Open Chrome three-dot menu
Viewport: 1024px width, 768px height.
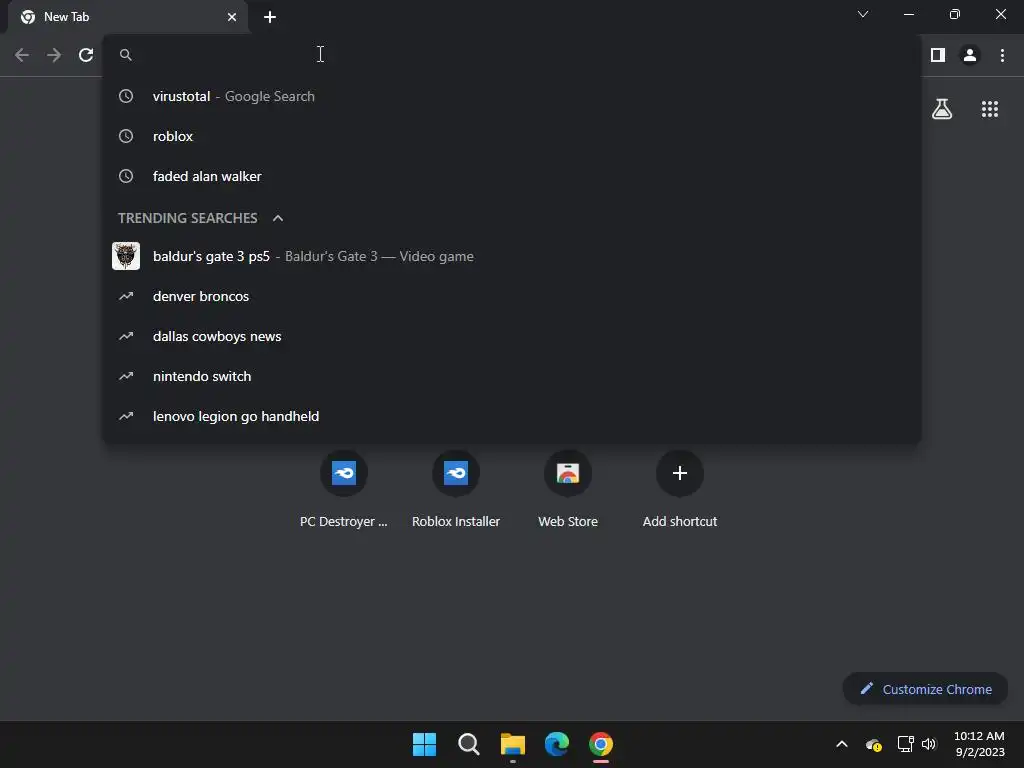coord(1002,55)
